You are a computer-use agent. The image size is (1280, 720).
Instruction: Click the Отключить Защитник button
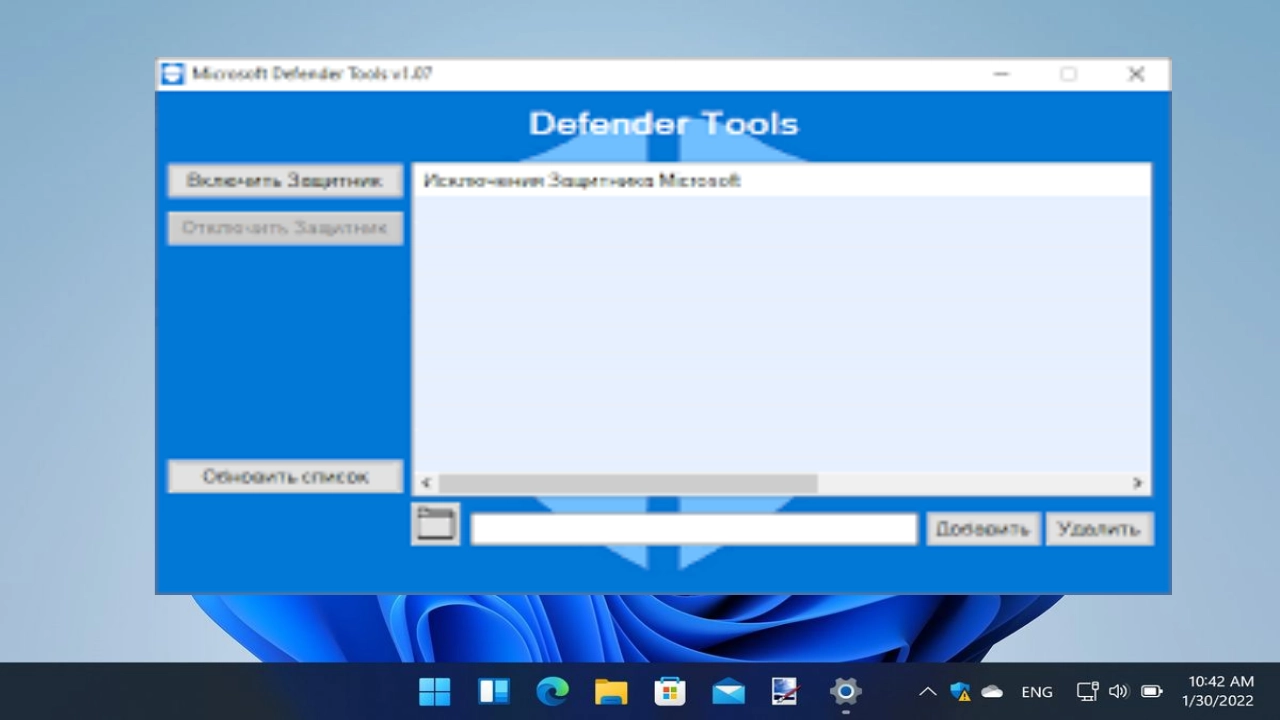(x=285, y=228)
